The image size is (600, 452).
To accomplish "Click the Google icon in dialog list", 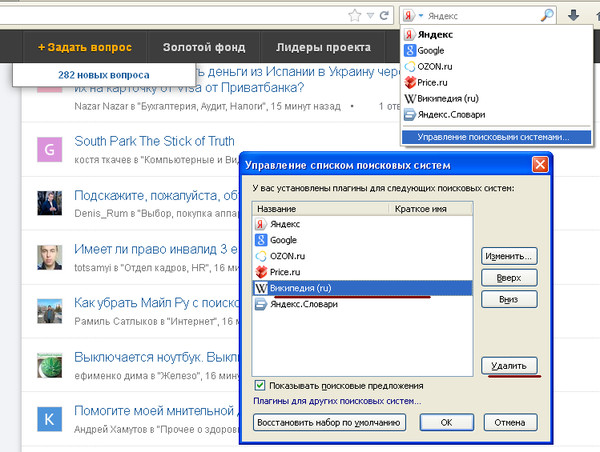I will pyautogui.click(x=261, y=240).
